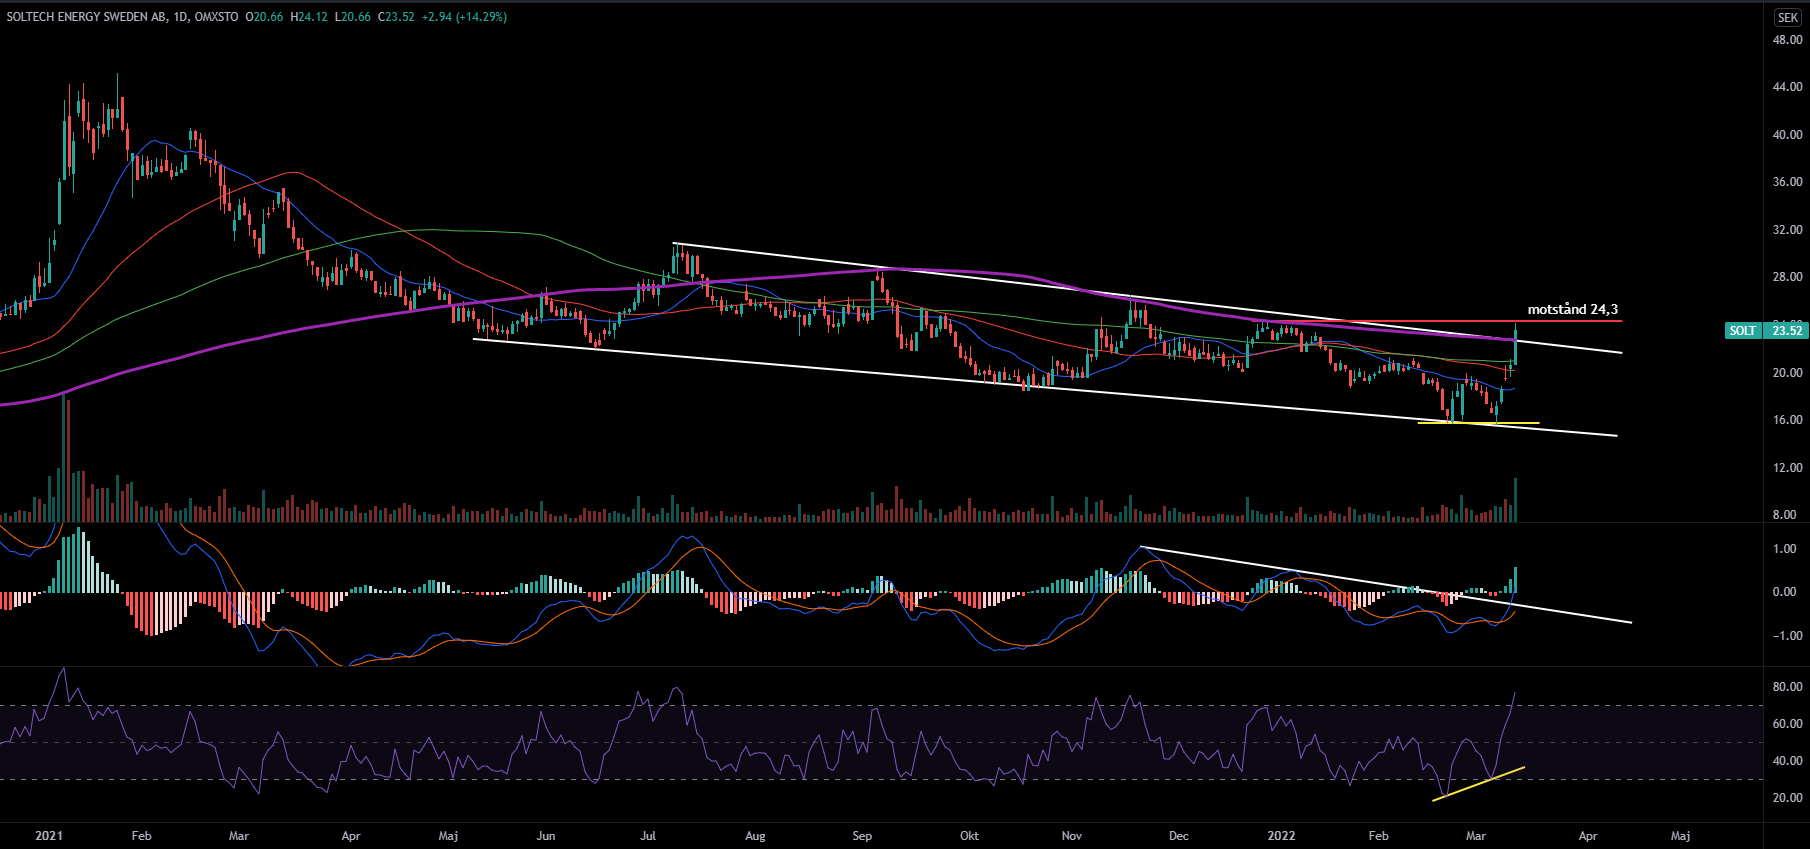Click the 2022 label on the time axis
1810x849 pixels.
[x=1280, y=835]
